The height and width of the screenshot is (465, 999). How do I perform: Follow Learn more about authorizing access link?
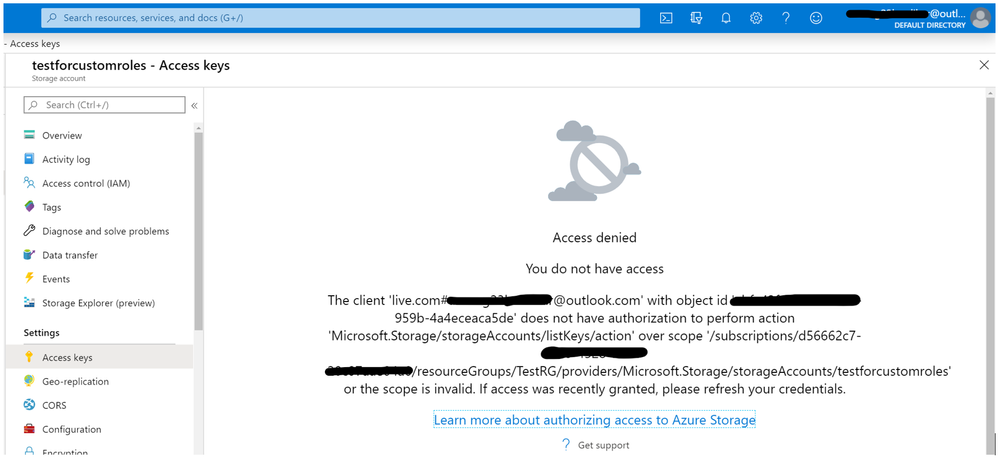coord(594,420)
